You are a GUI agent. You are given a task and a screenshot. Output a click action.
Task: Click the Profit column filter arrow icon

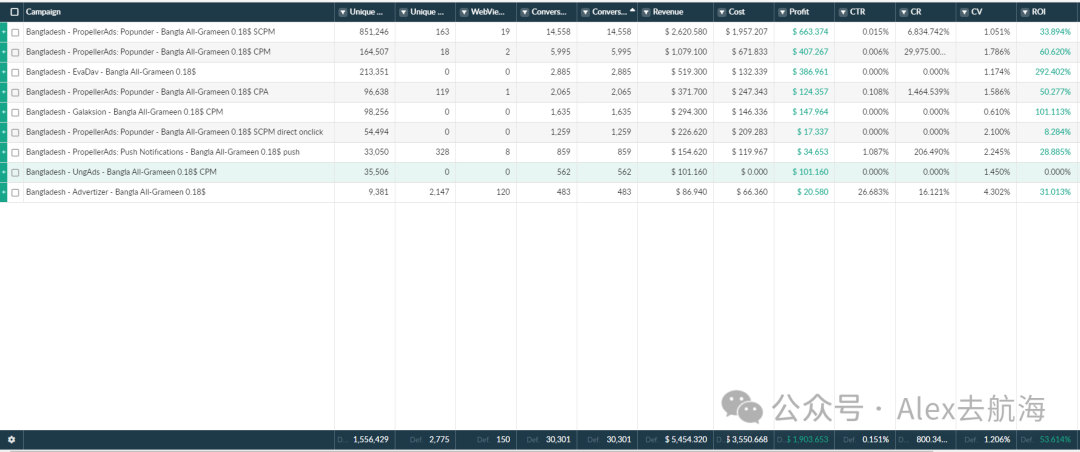(x=782, y=12)
